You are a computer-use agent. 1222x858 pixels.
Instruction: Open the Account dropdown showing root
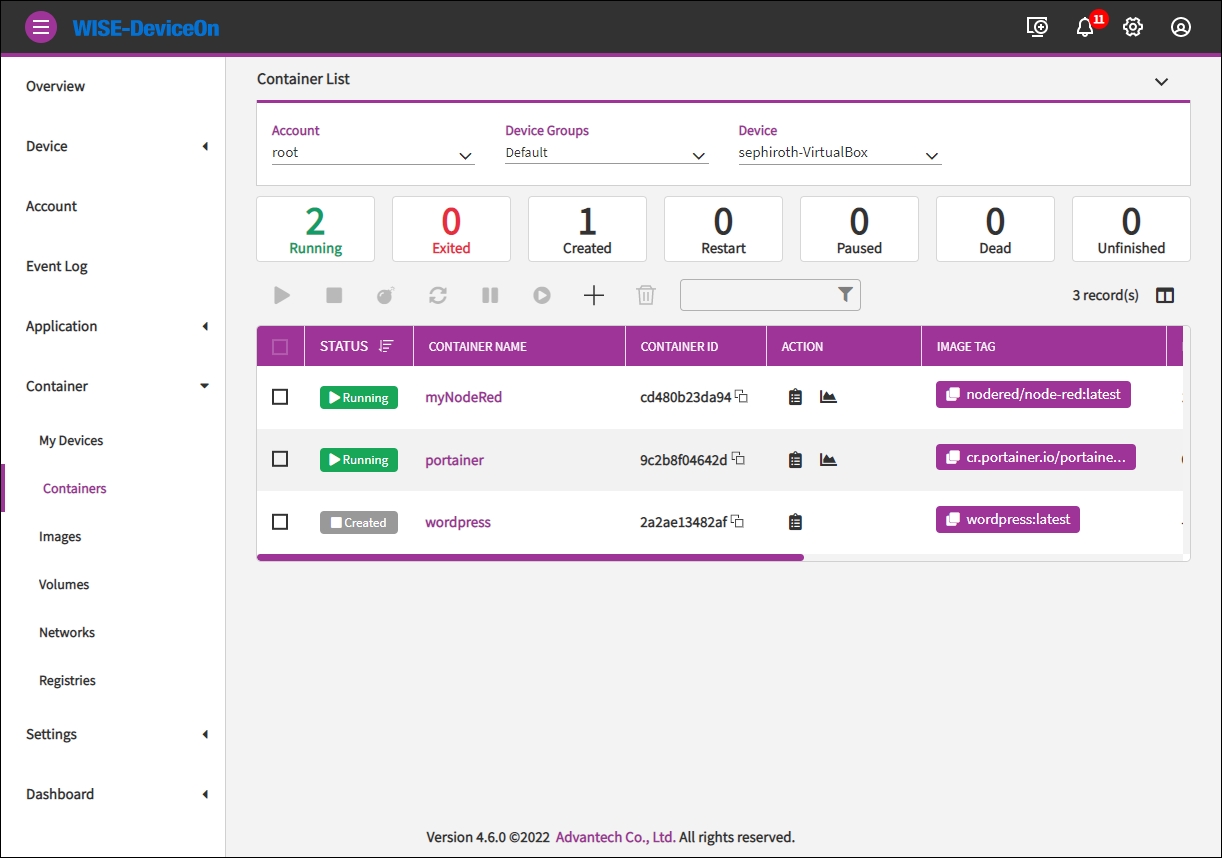372,154
